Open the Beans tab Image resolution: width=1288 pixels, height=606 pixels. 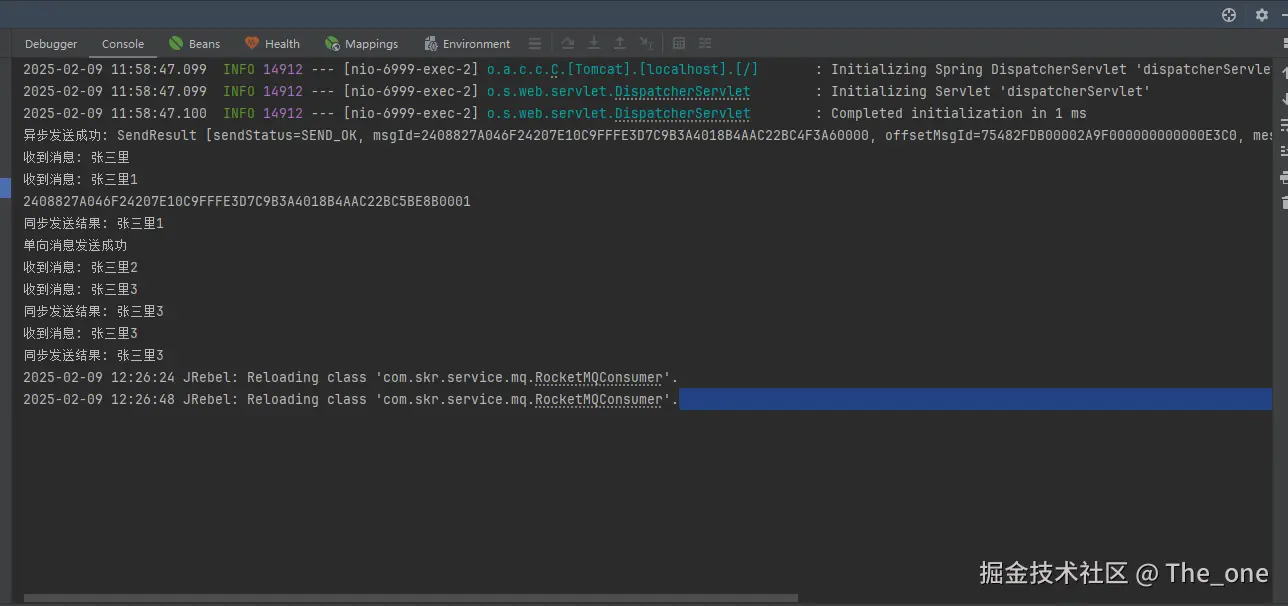[195, 44]
